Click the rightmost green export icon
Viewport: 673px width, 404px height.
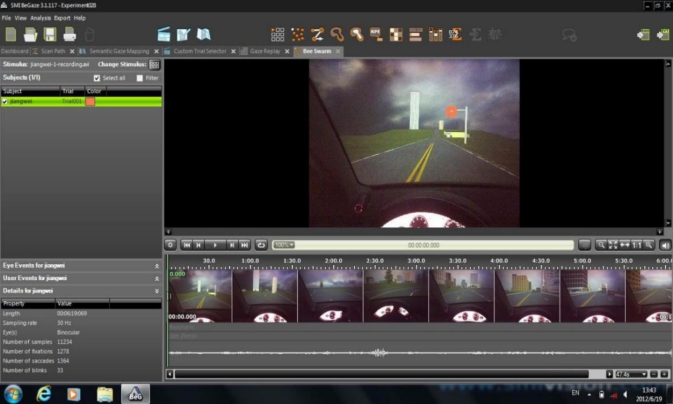click(663, 34)
